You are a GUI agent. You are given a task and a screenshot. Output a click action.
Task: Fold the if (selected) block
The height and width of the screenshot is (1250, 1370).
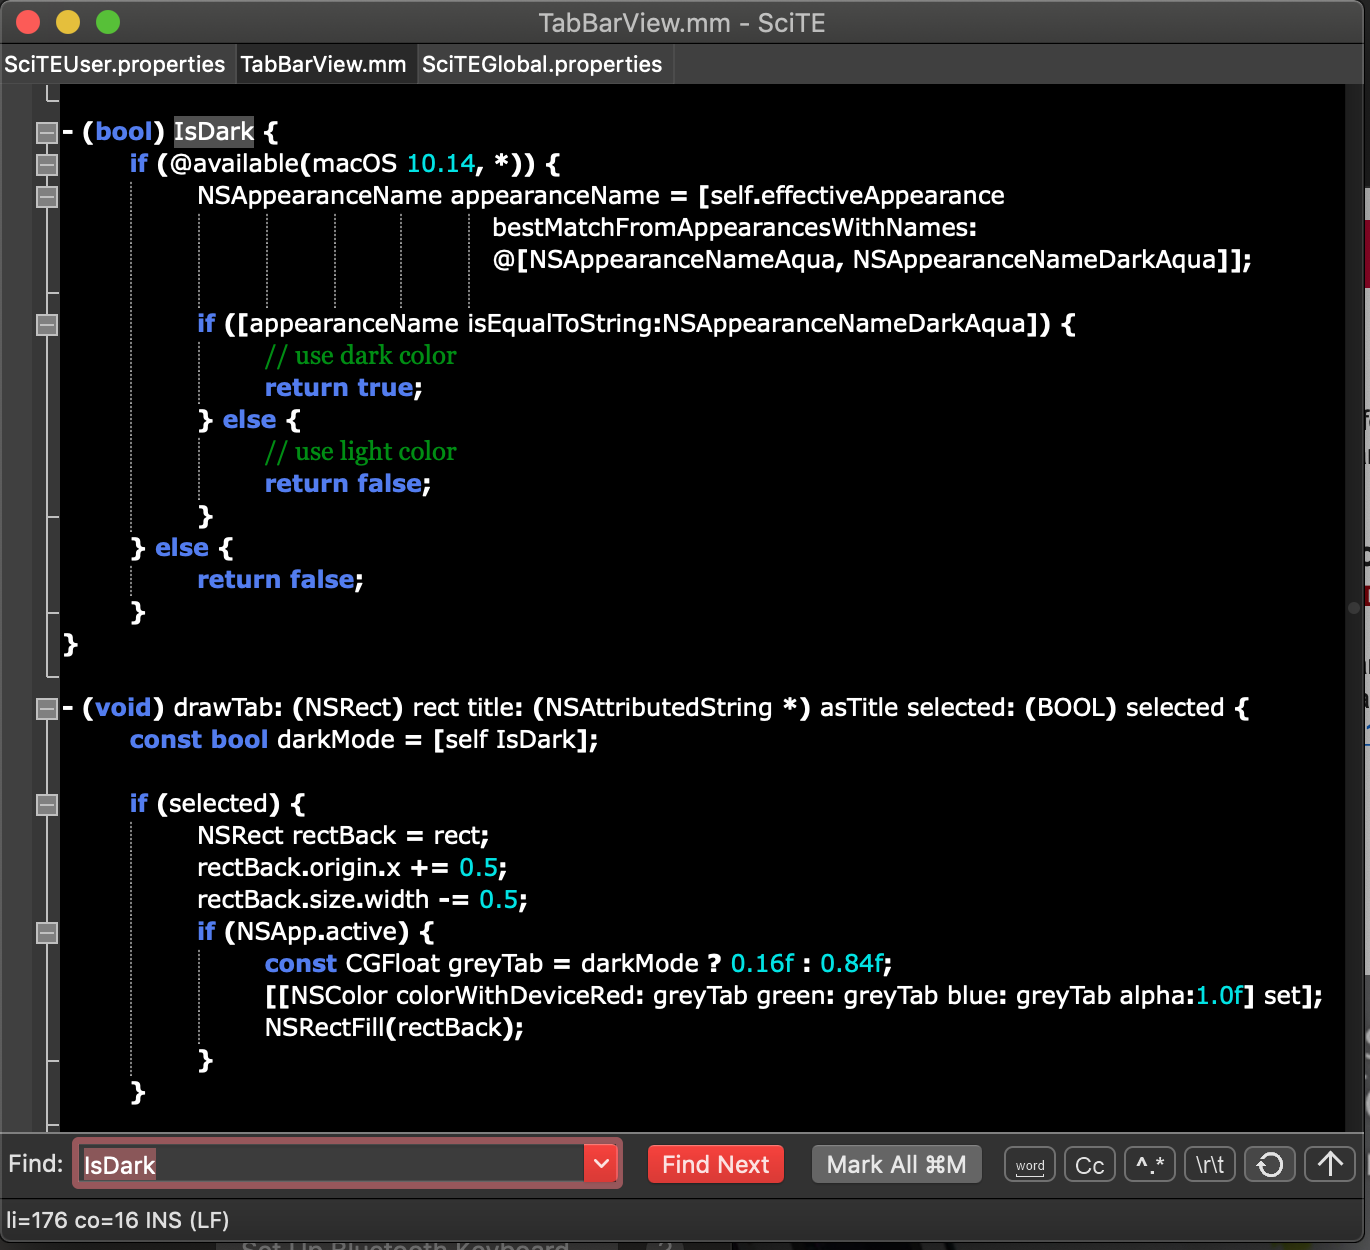click(46, 804)
